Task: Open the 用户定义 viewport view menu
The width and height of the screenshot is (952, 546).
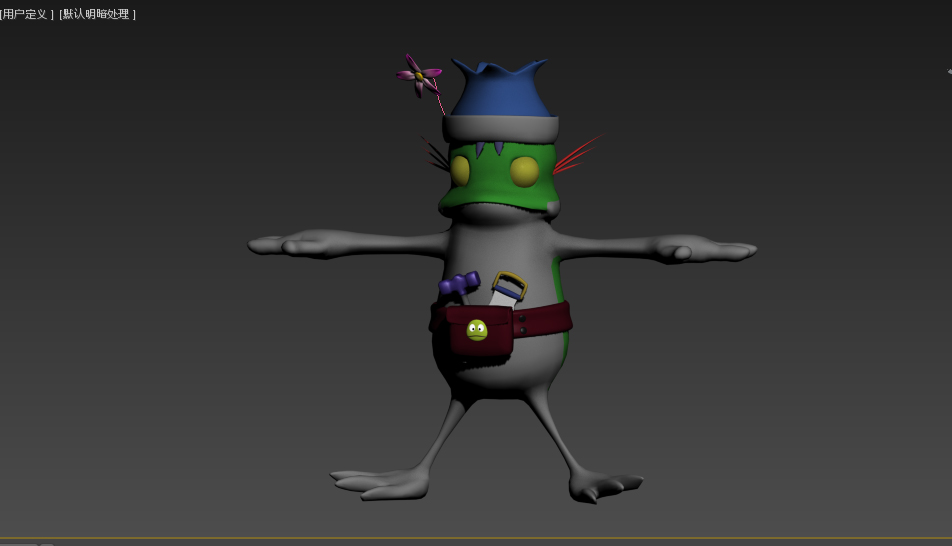Action: coord(26,14)
